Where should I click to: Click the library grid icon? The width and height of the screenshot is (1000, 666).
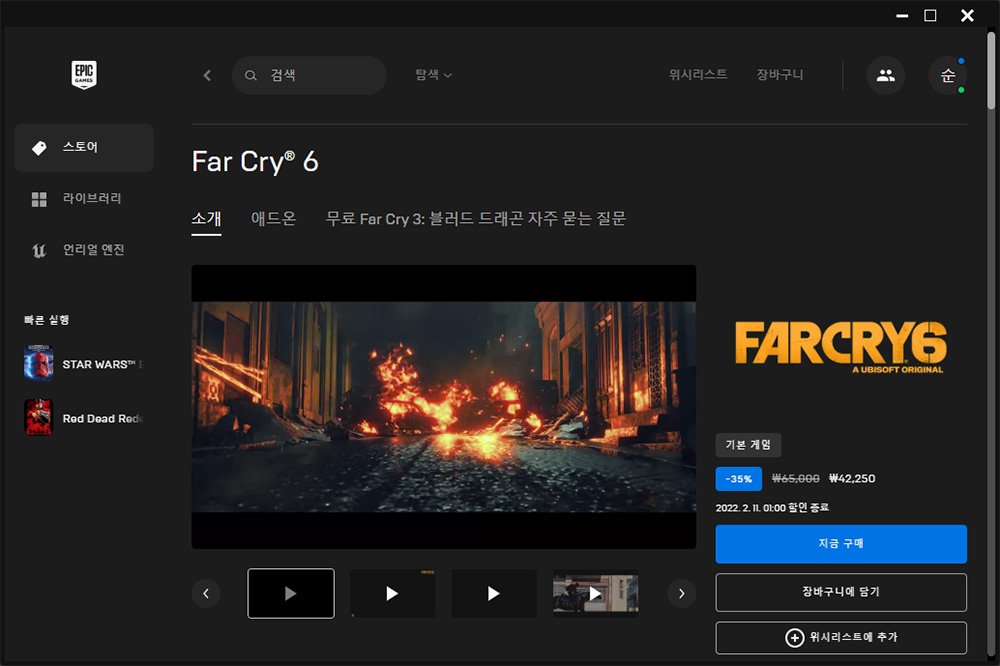point(39,199)
